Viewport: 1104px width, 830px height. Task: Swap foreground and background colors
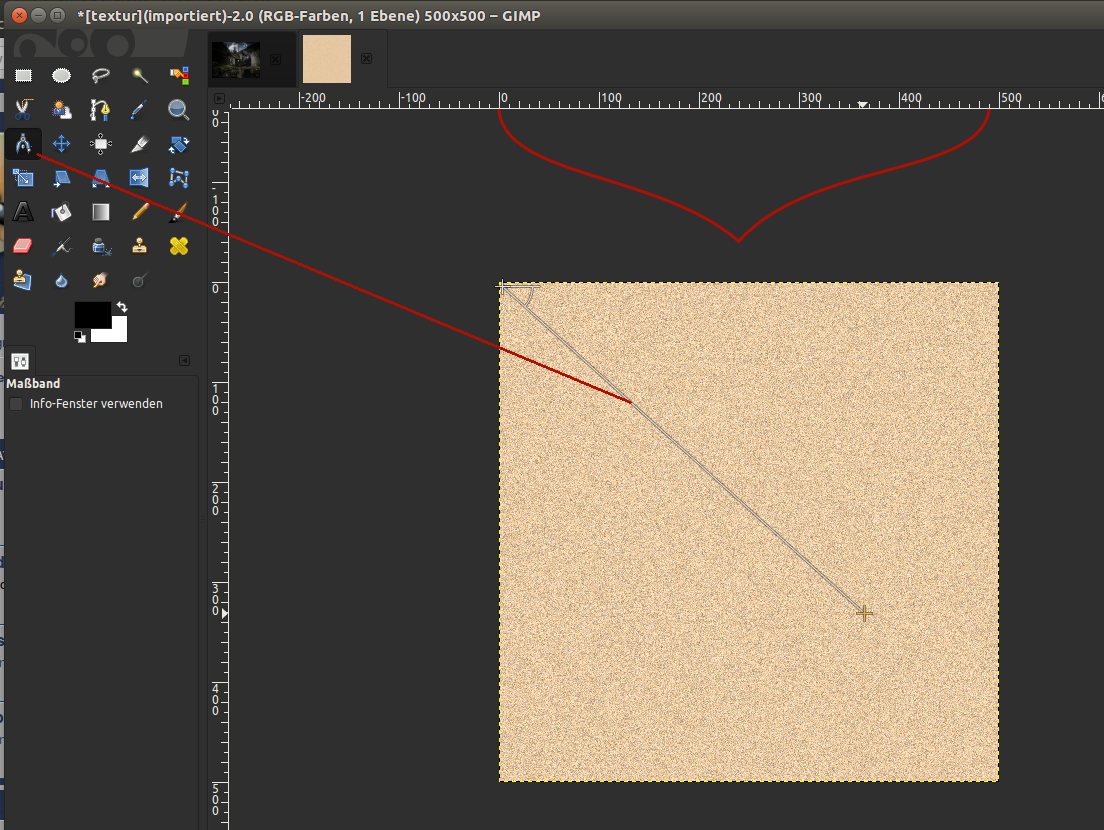(121, 307)
